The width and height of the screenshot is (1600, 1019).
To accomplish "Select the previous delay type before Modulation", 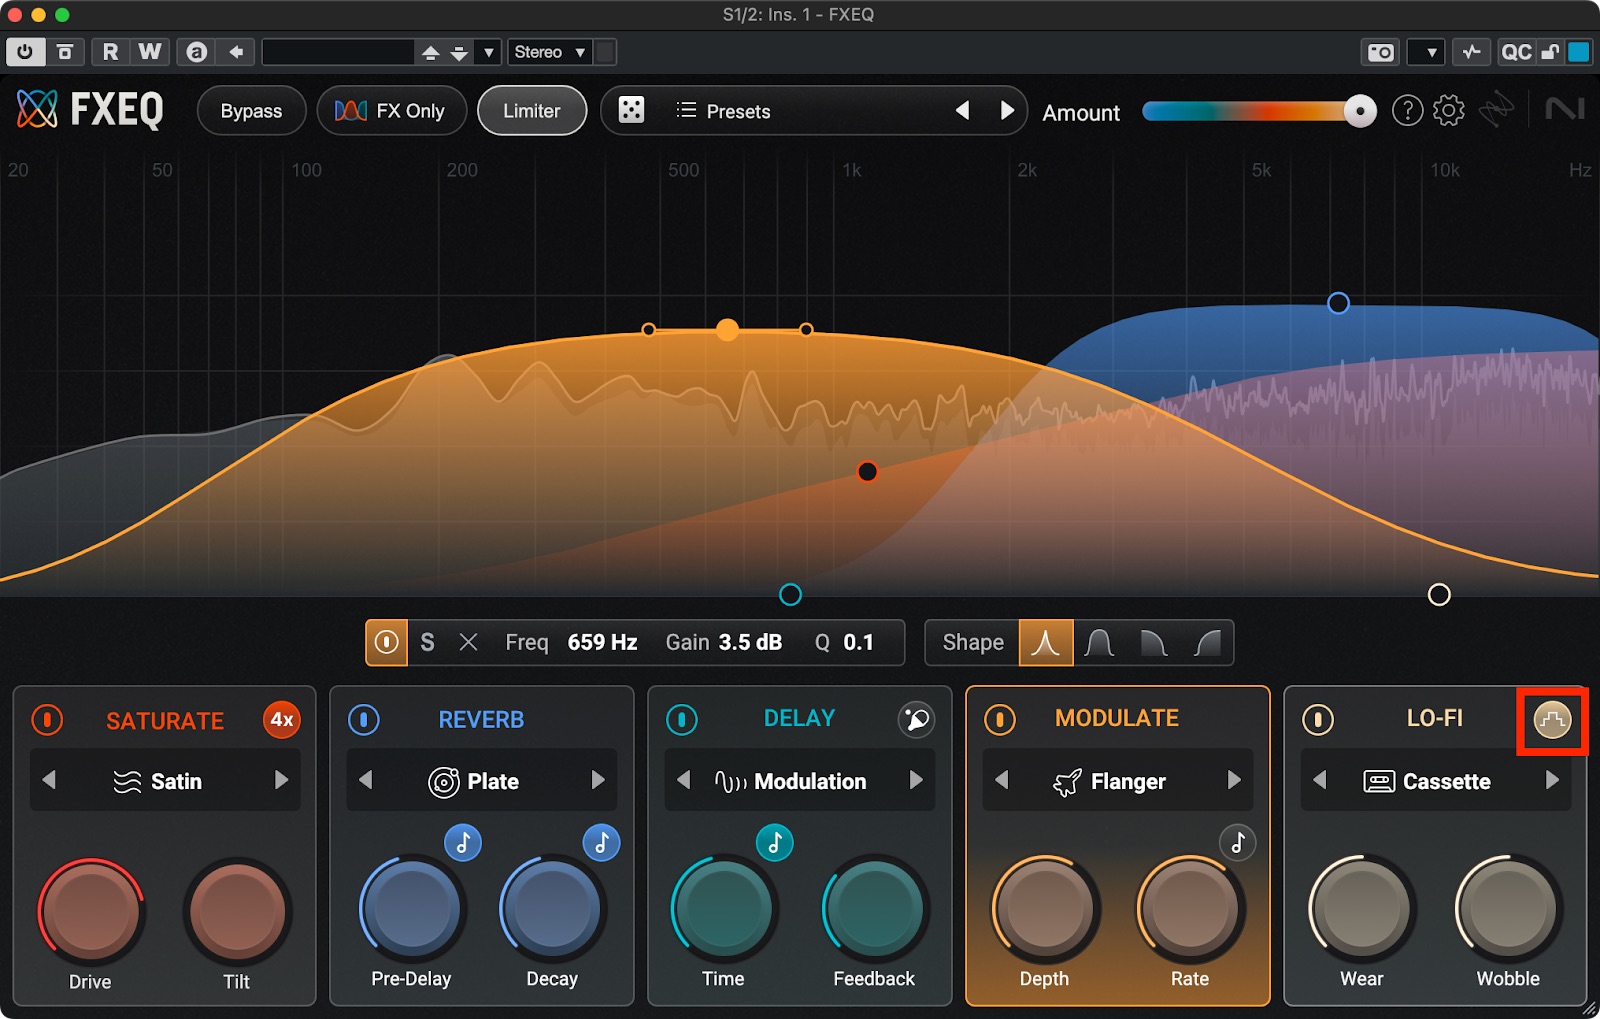I will point(684,780).
